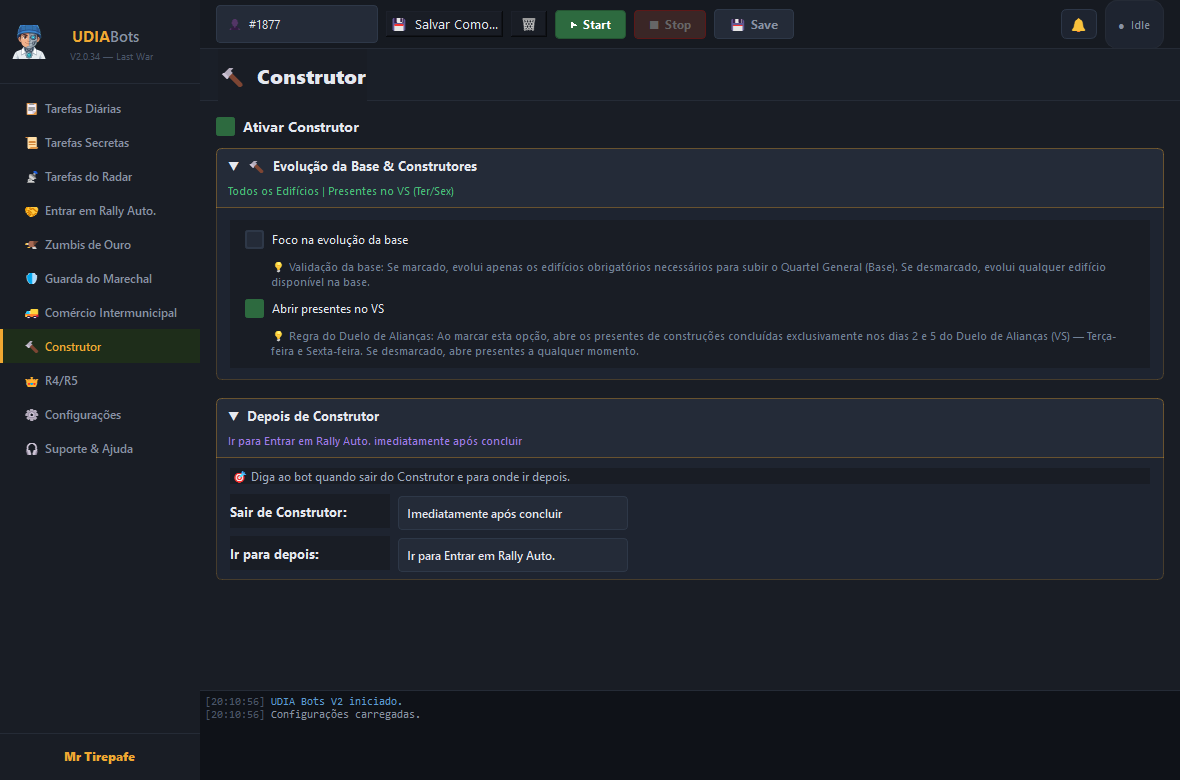Click the Guarda do Marechal shield icon

point(32,279)
